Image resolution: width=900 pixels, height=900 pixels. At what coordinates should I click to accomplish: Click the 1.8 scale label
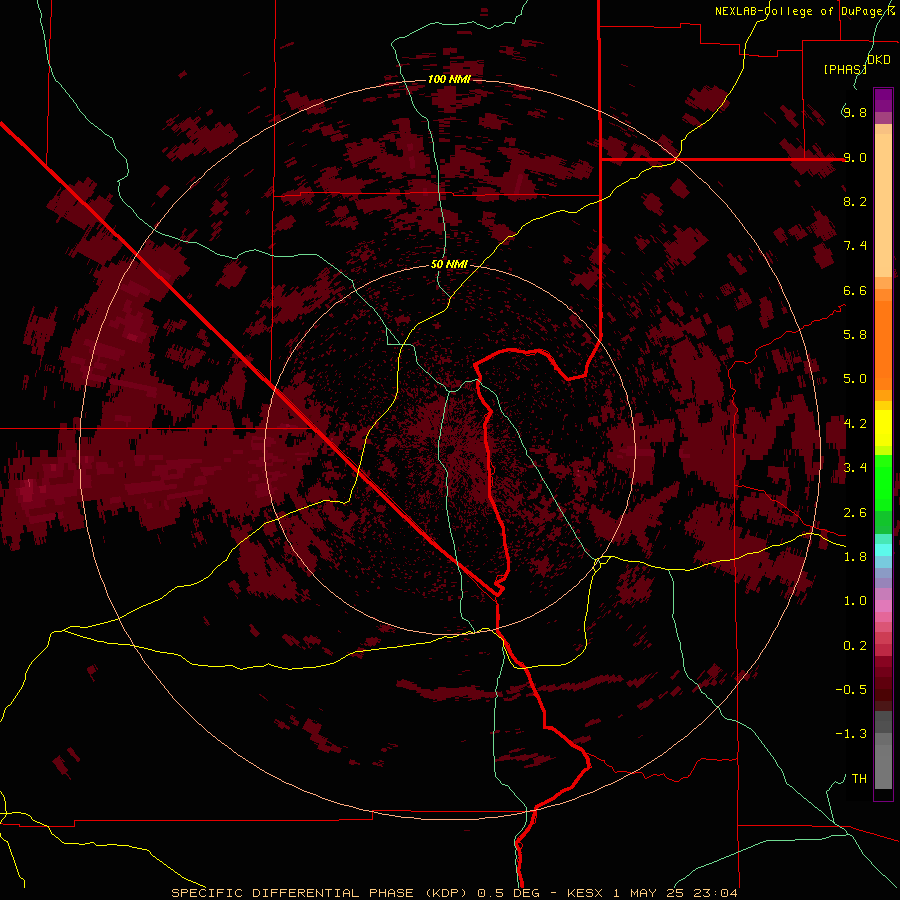pos(855,557)
